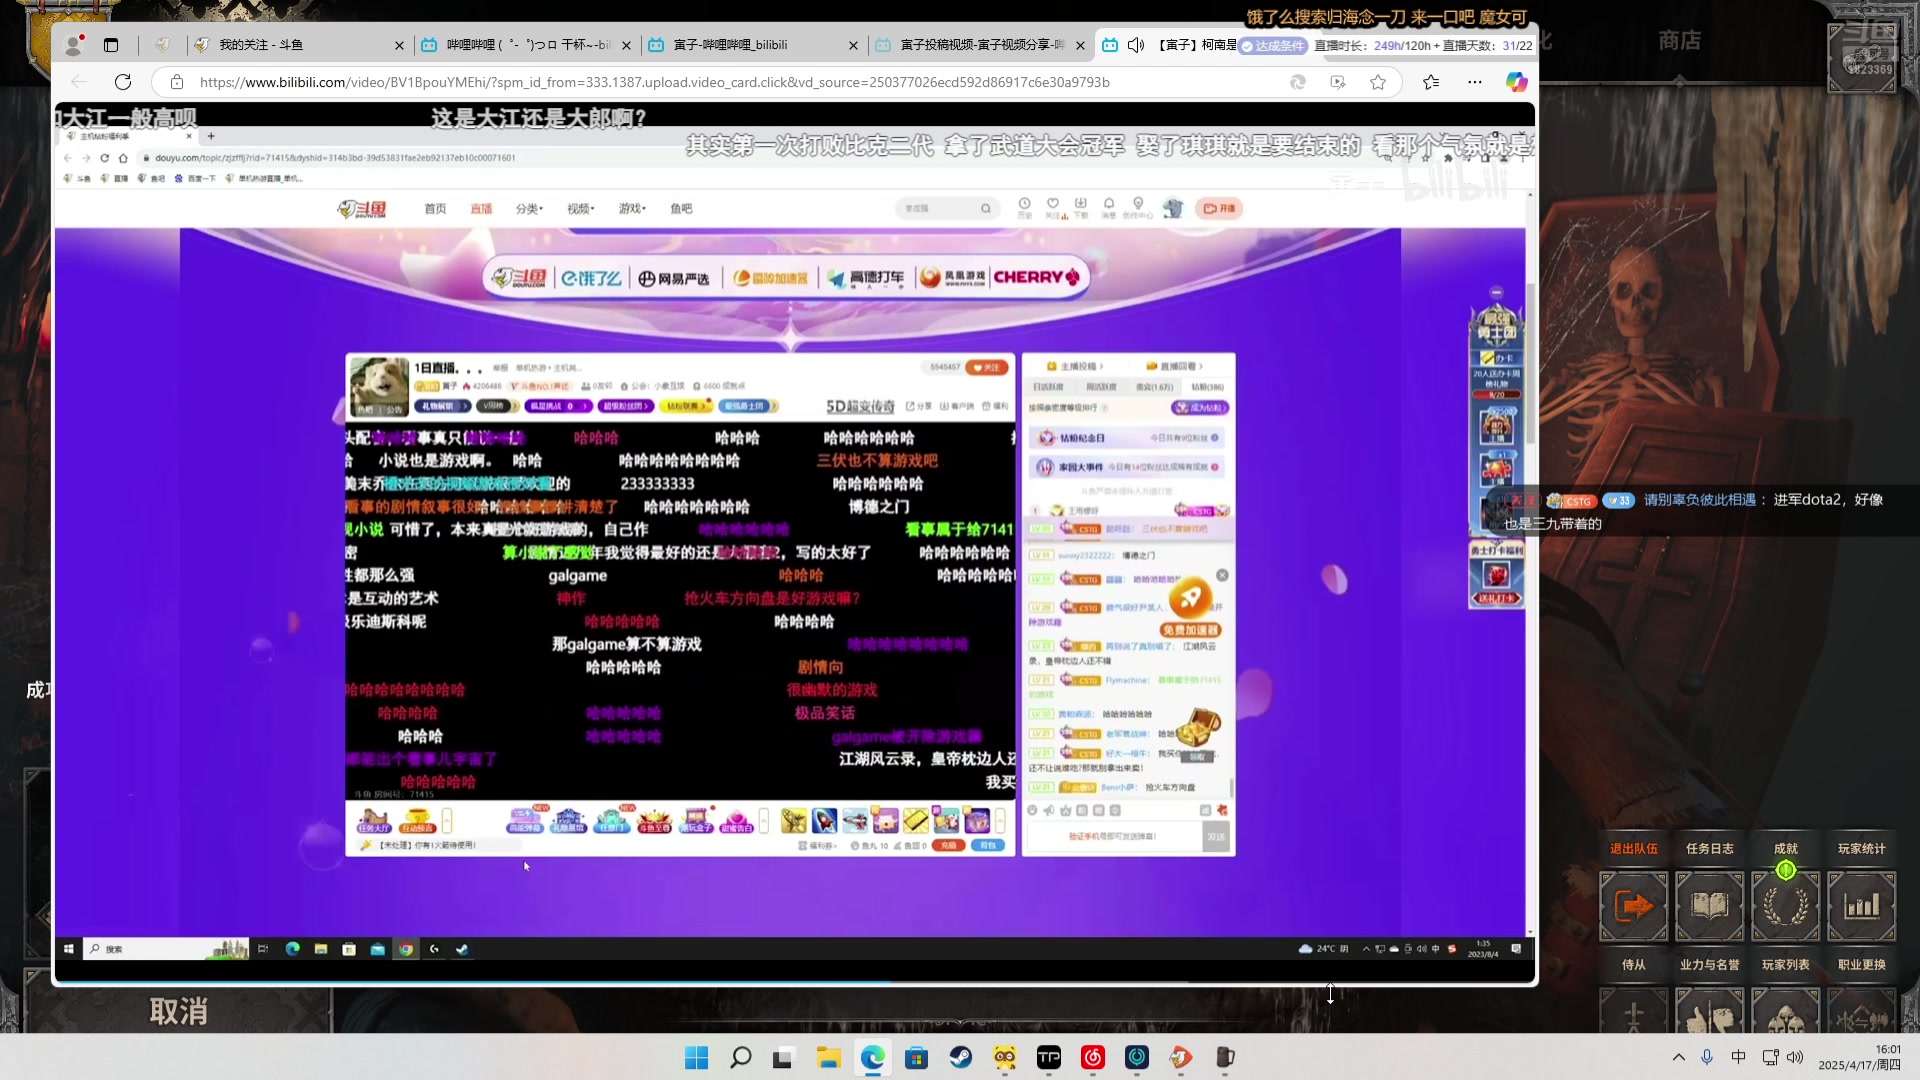Add the page to favorites with the star
This screenshot has width=1920, height=1080.
click(1378, 82)
